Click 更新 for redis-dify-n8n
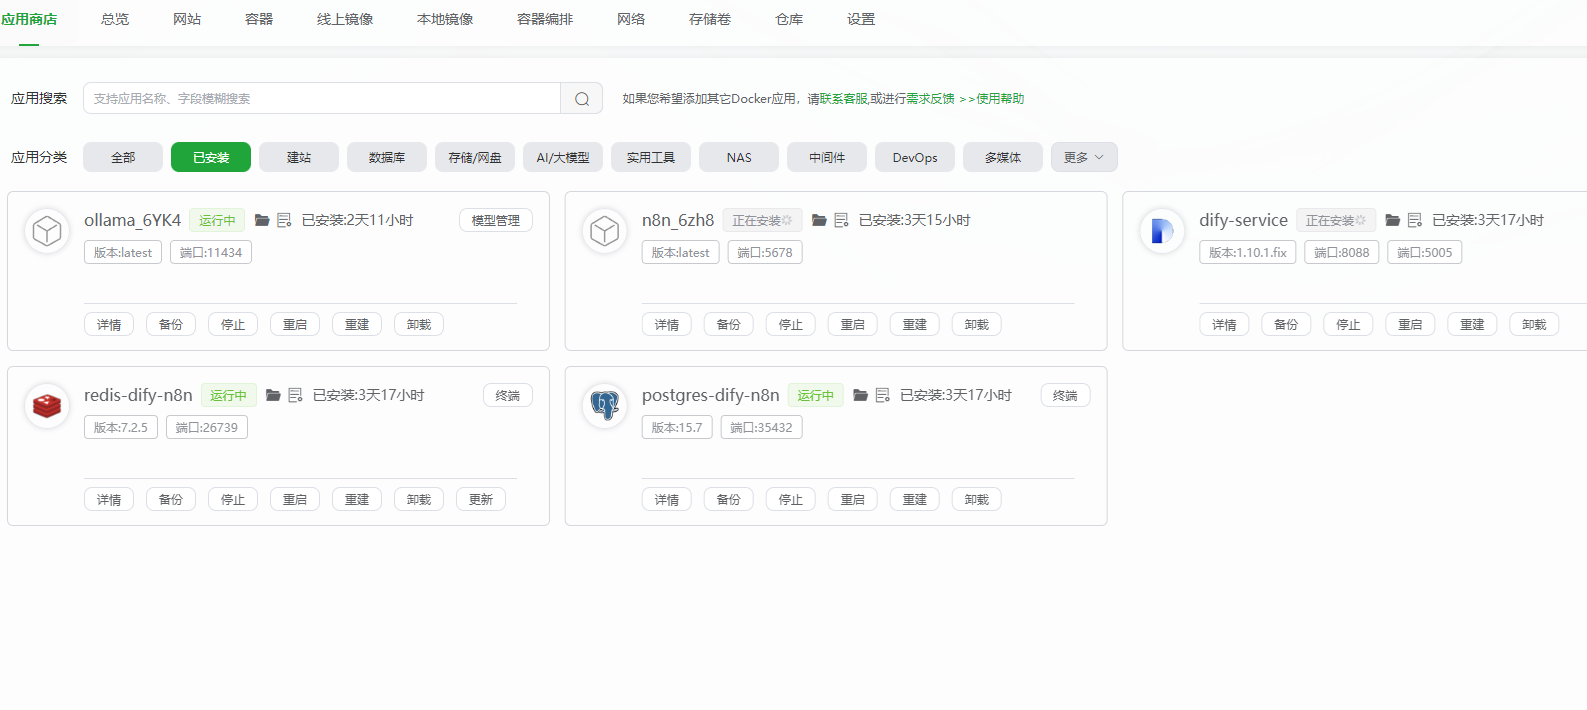Screen dimensions: 1587x710 [481, 499]
